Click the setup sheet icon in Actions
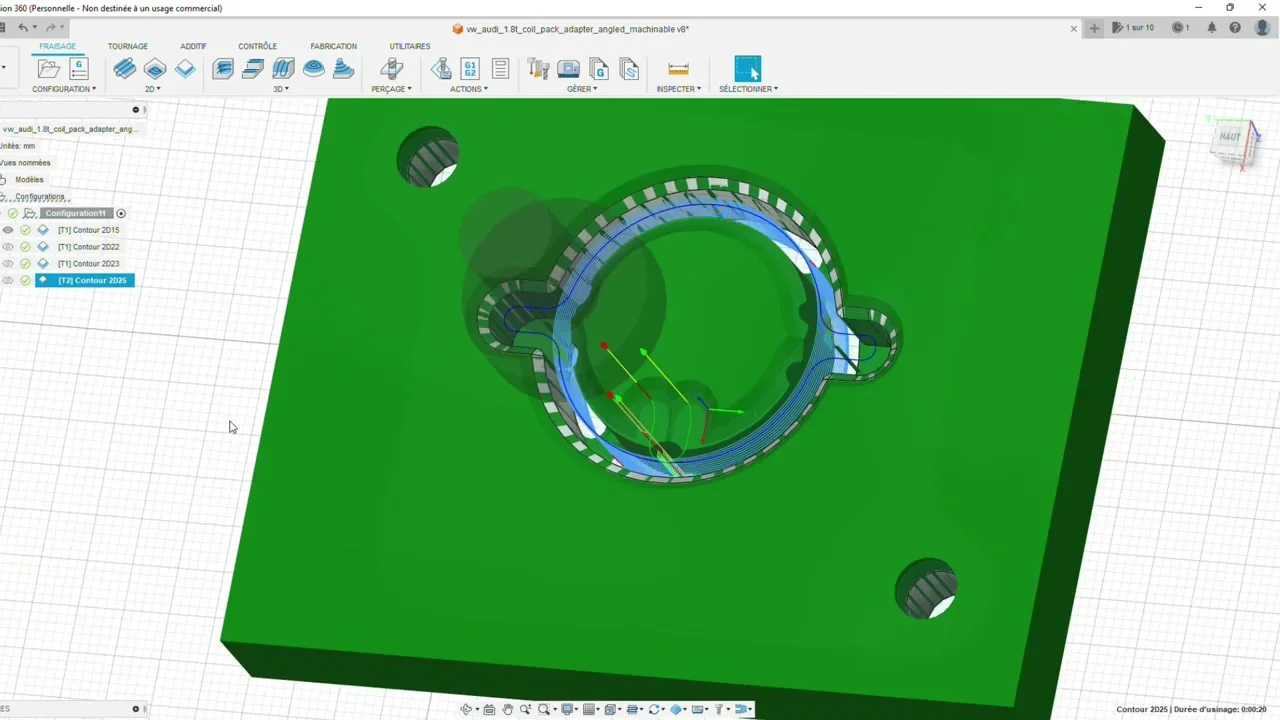The height and width of the screenshot is (720, 1280). pos(500,69)
